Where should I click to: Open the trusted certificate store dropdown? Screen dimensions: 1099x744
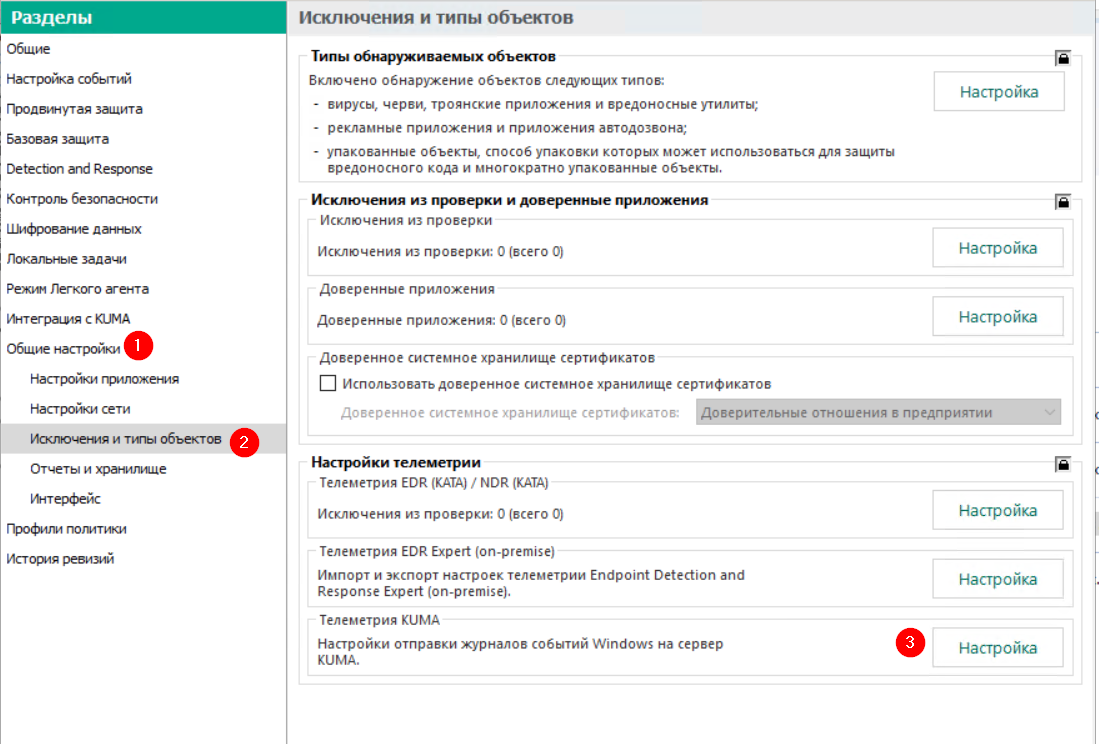click(878, 412)
